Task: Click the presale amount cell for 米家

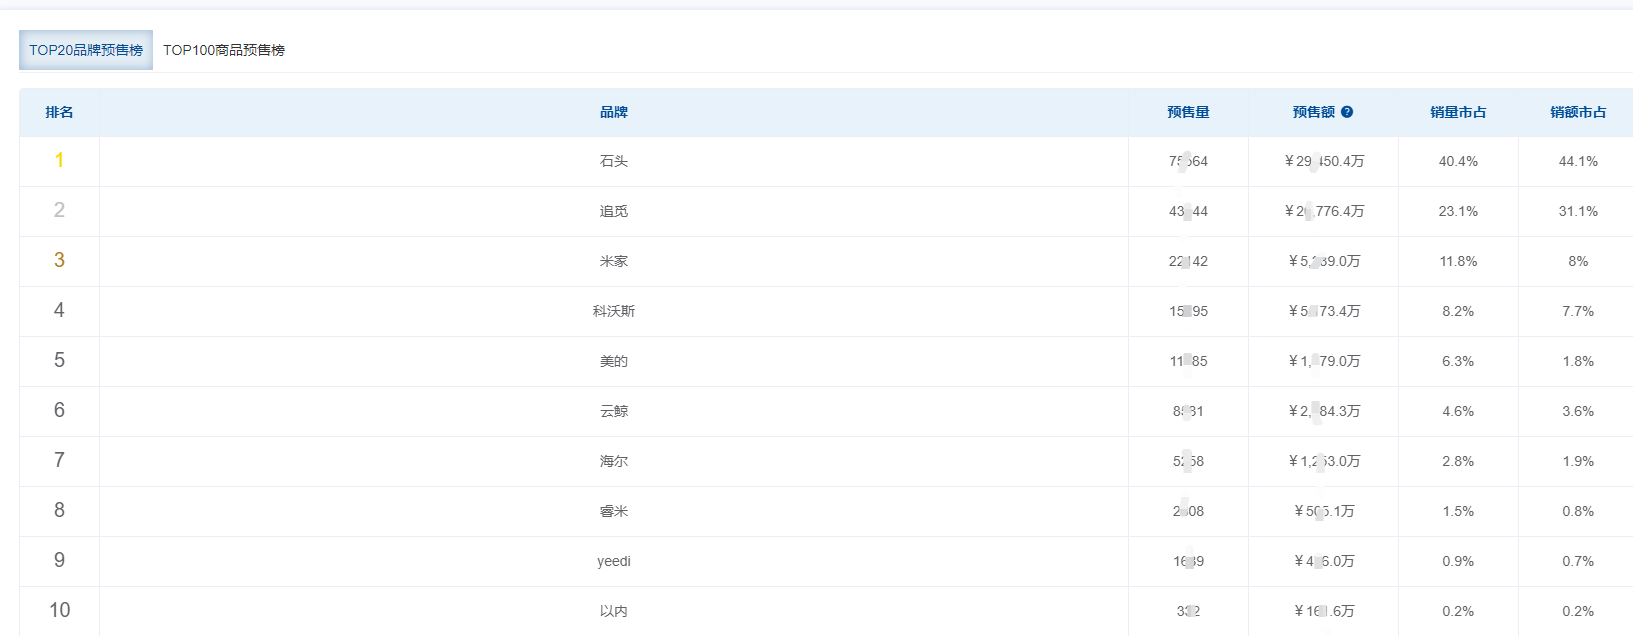Action: 1324,261
